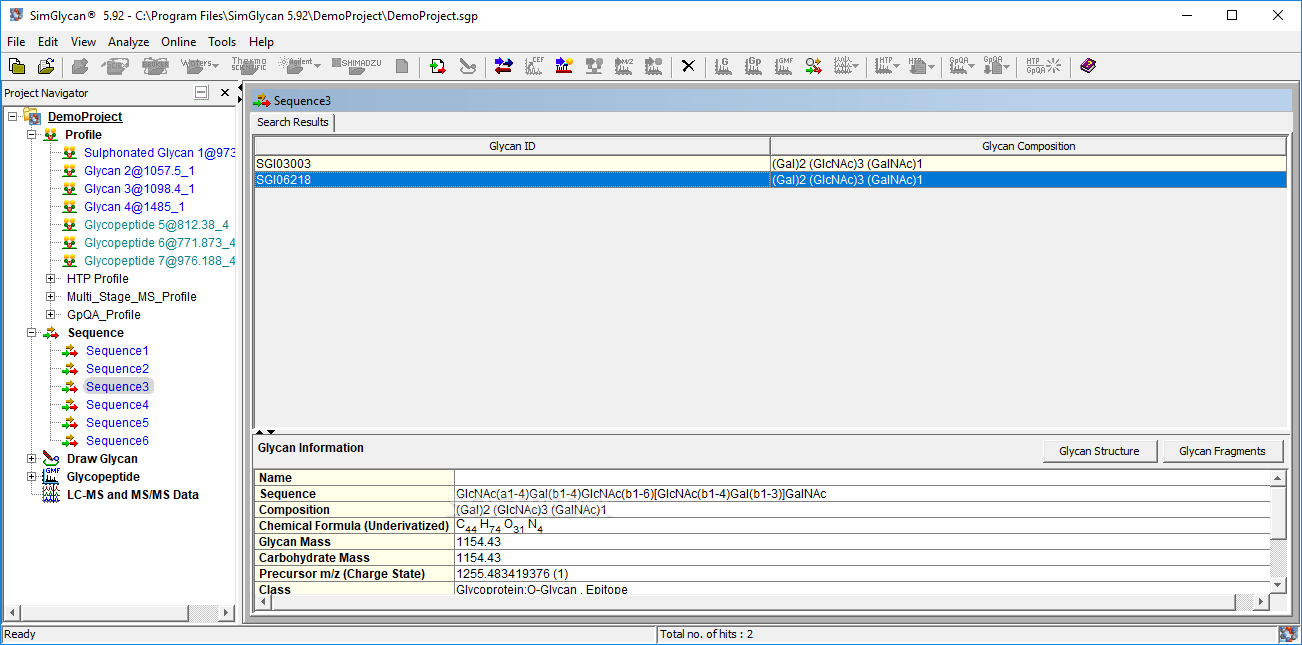The image size is (1302, 645).
Task: Click the colored arrows sequence search icon
Action: click(x=813, y=66)
